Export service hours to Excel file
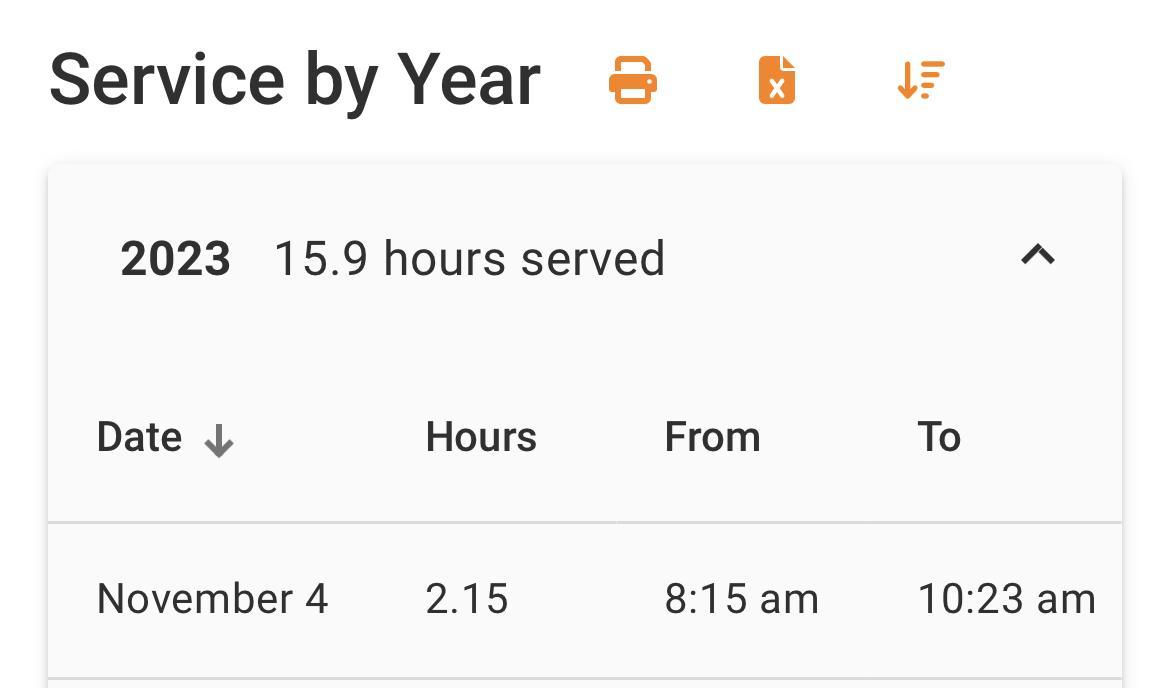This screenshot has width=1170, height=688. (777, 80)
